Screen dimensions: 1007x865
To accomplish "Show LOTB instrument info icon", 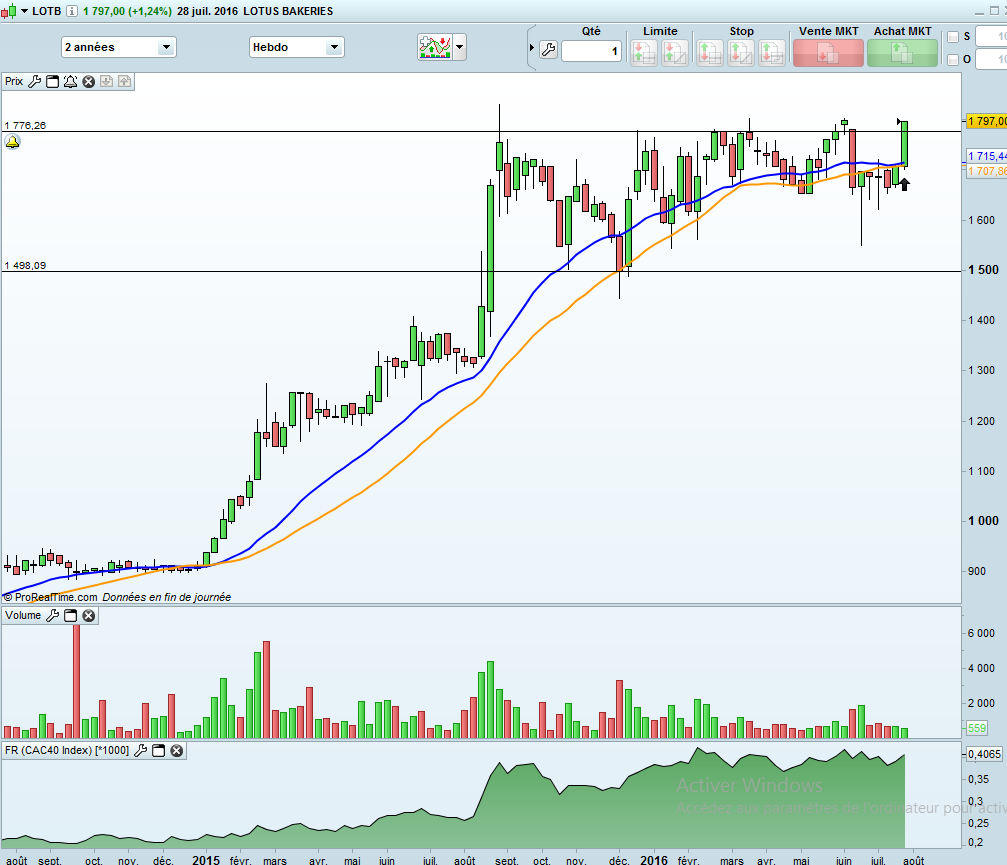I will click(x=72, y=11).
